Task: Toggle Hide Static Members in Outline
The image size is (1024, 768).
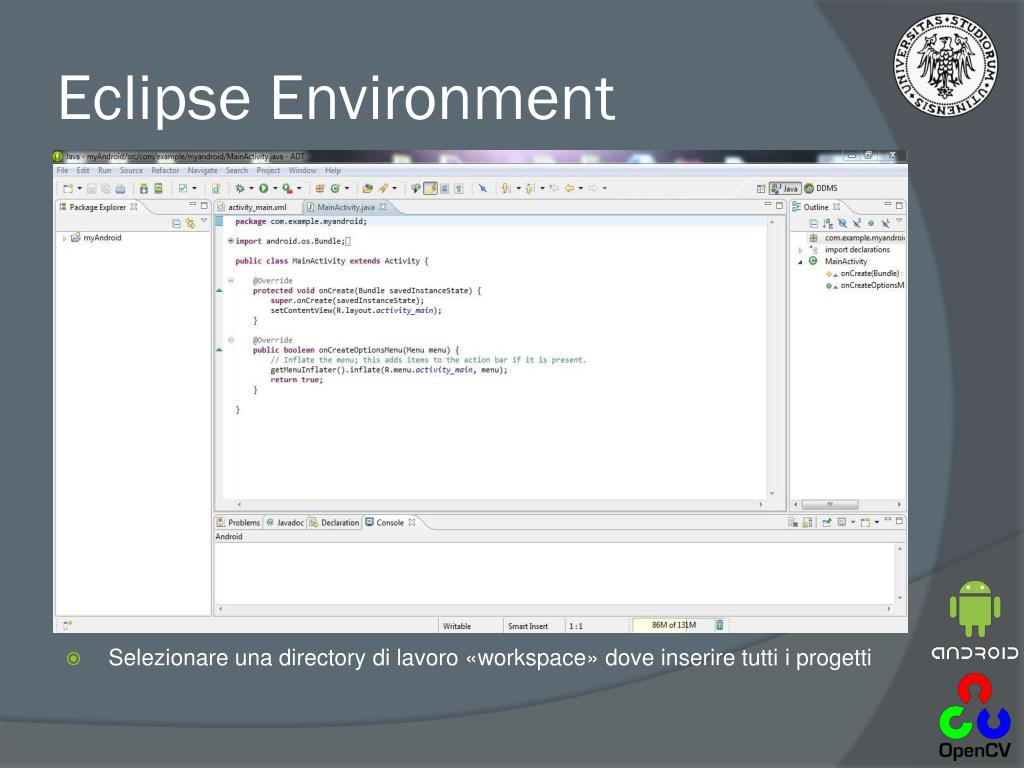Action: pyautogui.click(x=856, y=223)
